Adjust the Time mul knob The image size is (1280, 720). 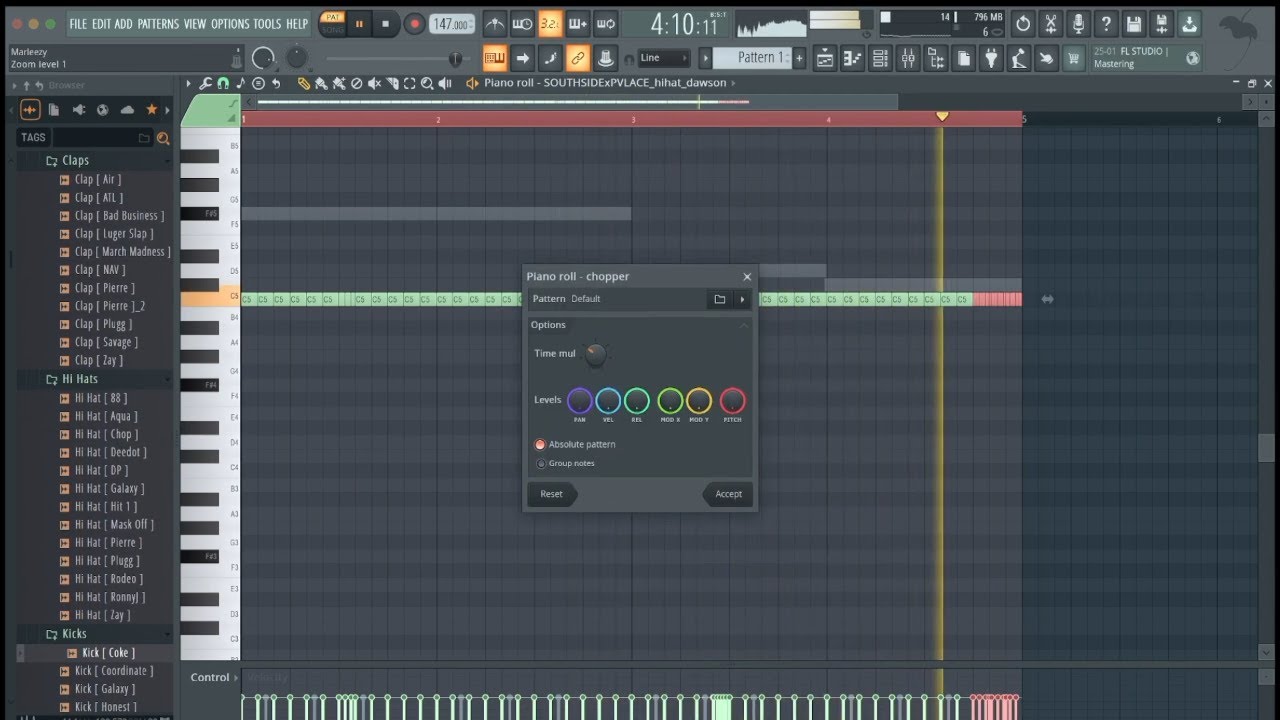coord(595,354)
